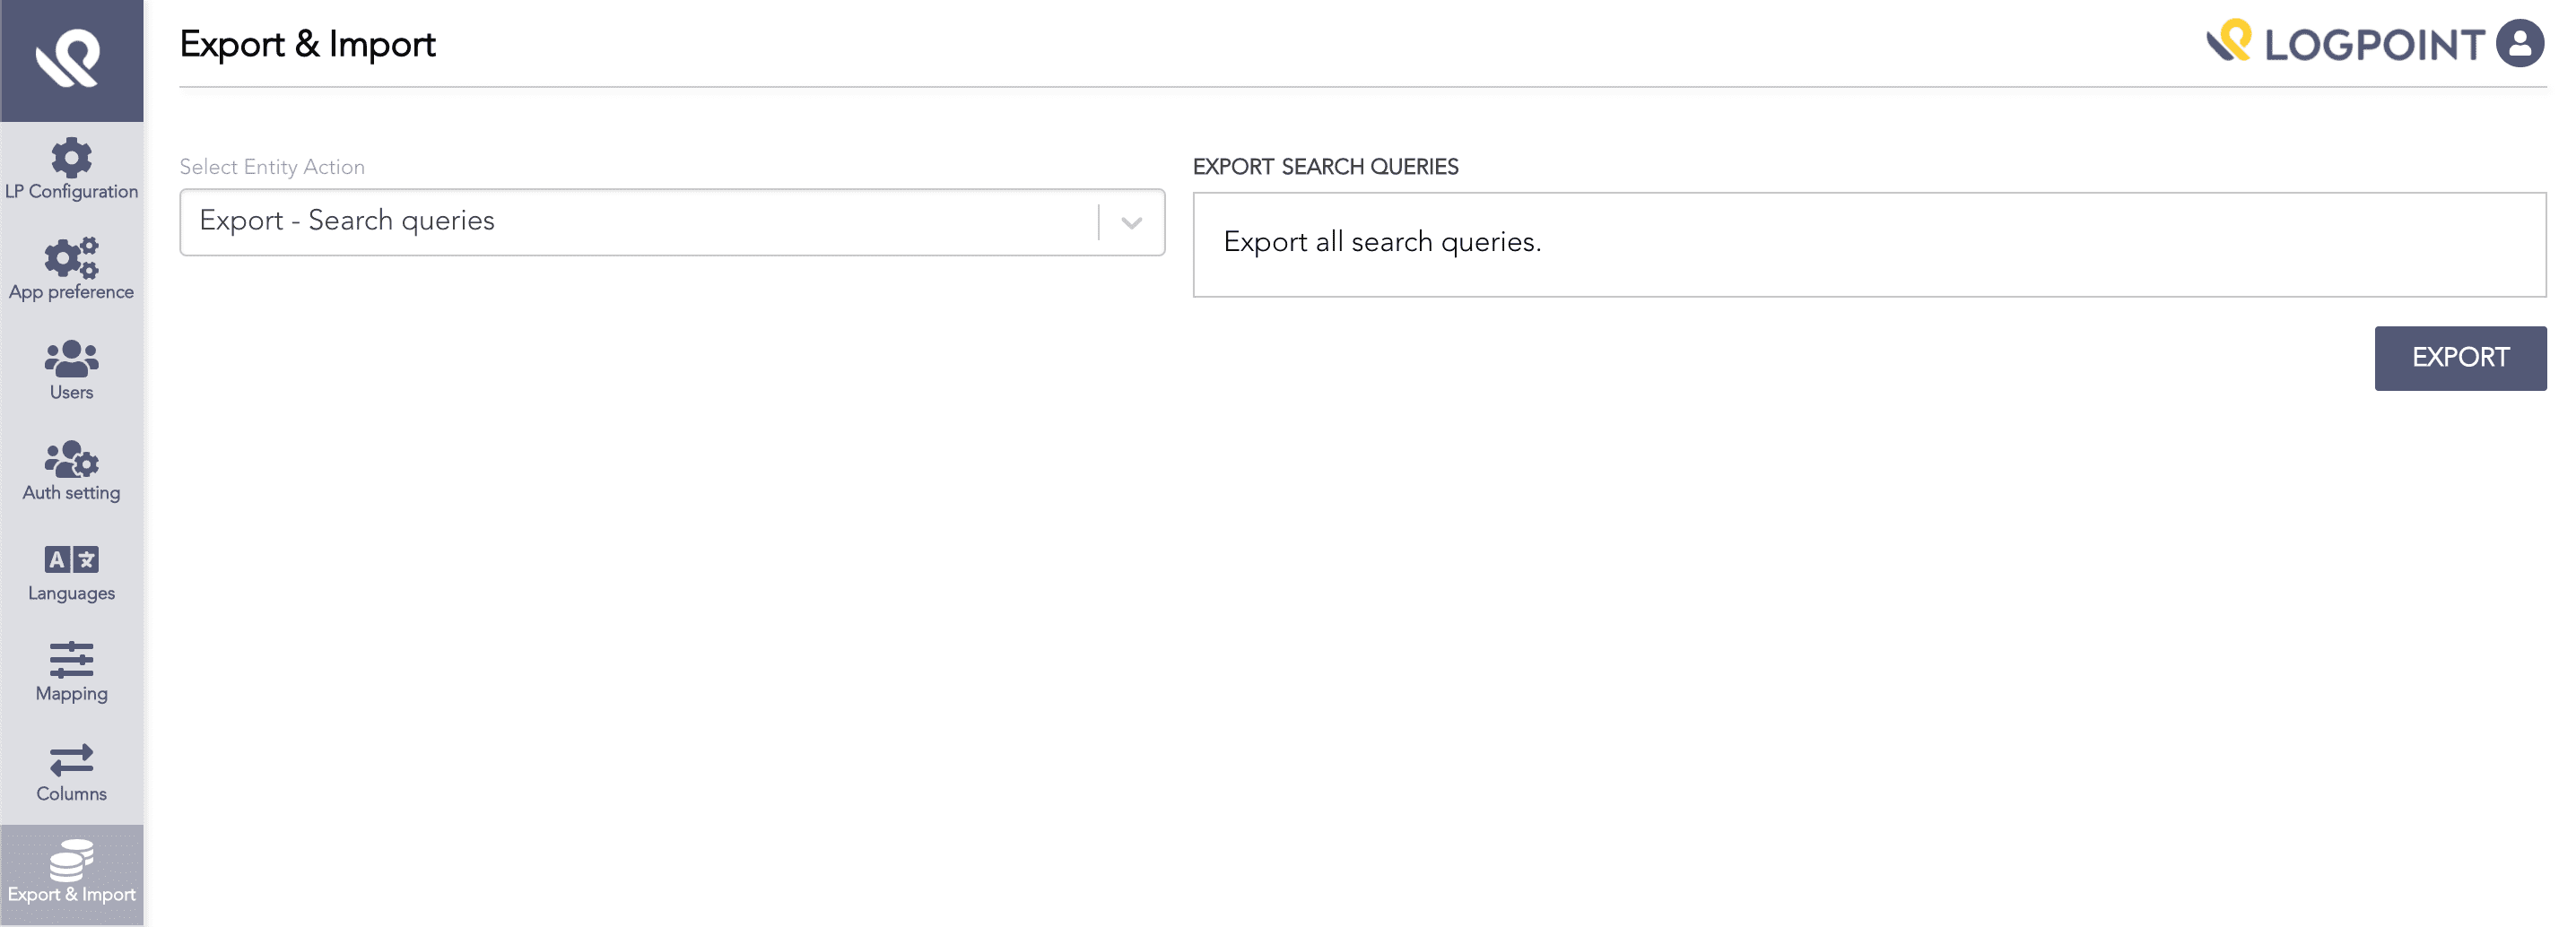This screenshot has height=927, width=2576.
Task: Open the Languages section
Action: (x=71, y=570)
